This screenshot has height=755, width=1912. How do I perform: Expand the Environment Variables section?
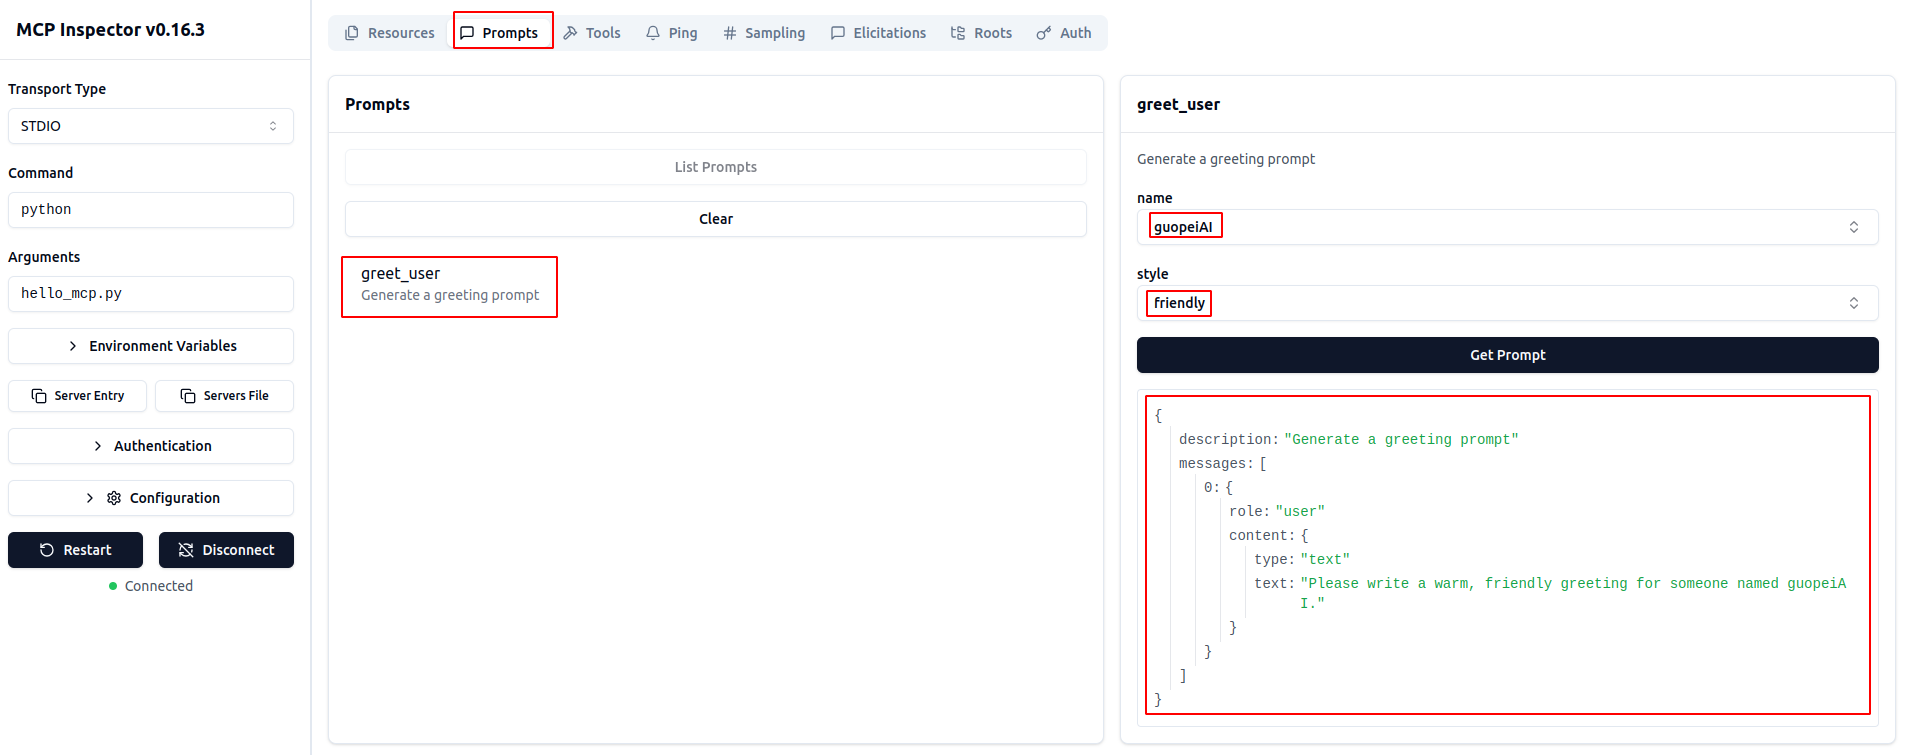(x=151, y=346)
